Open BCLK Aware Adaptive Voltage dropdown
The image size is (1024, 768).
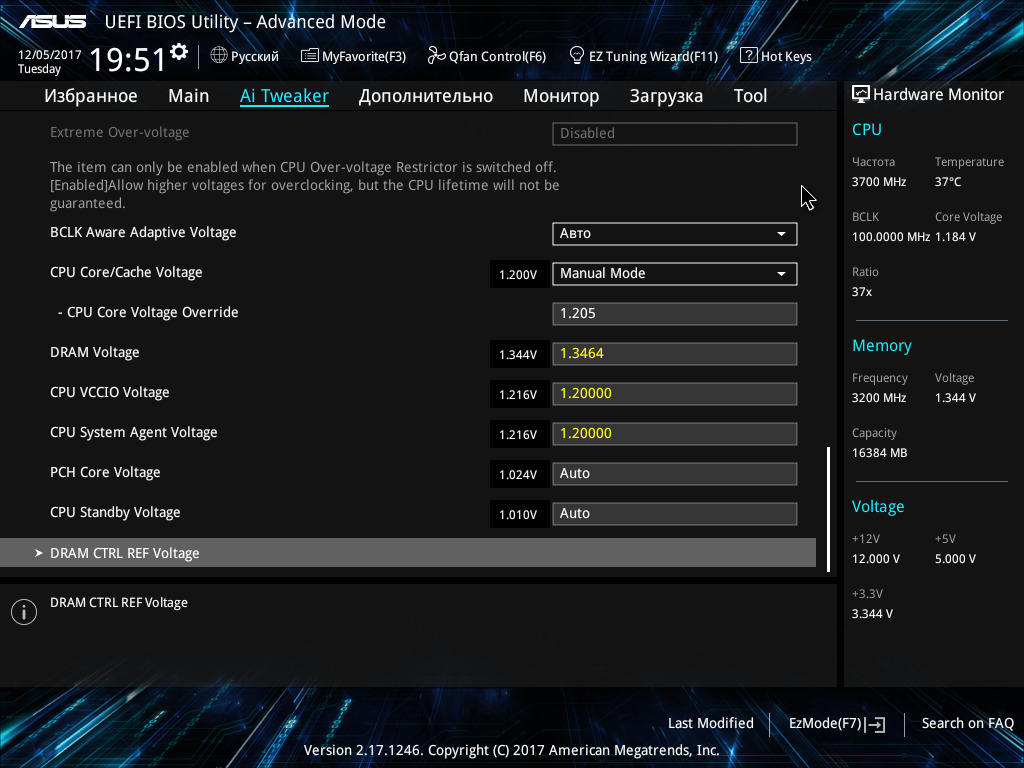(675, 234)
